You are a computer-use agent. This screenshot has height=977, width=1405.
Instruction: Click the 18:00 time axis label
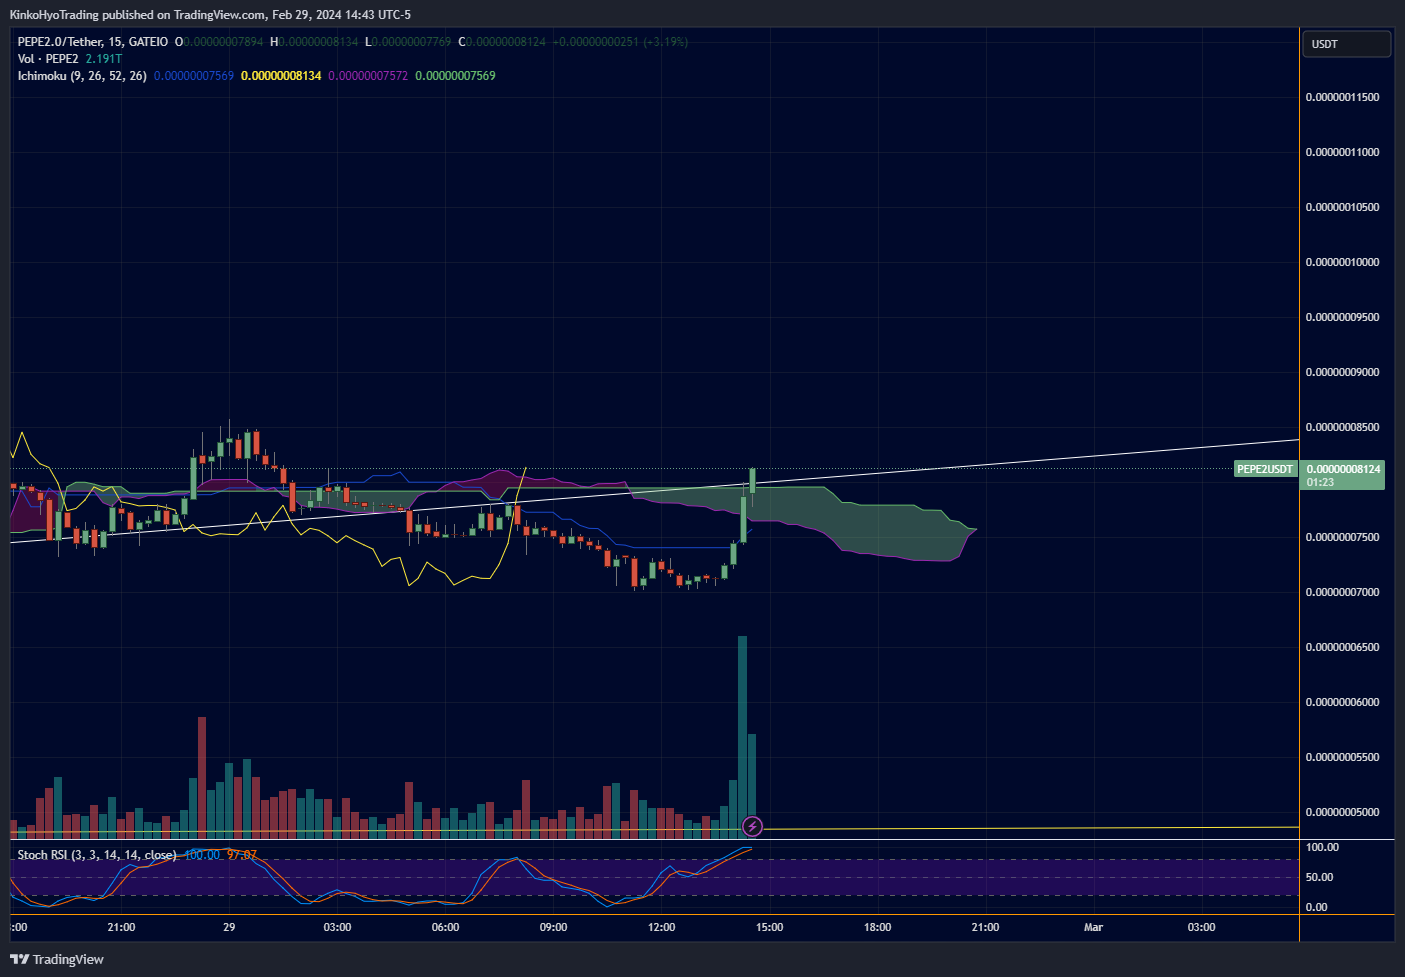877,927
